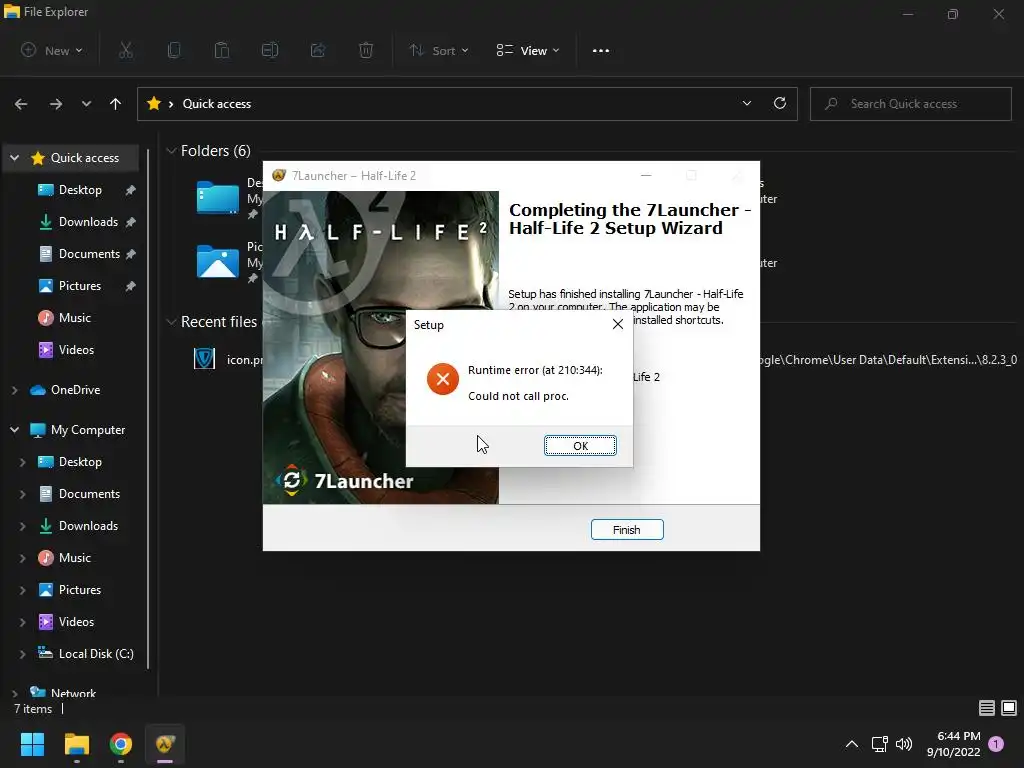Open the clock and date flyout
Viewport: 1024px width, 768px height.
pyautogui.click(x=953, y=744)
